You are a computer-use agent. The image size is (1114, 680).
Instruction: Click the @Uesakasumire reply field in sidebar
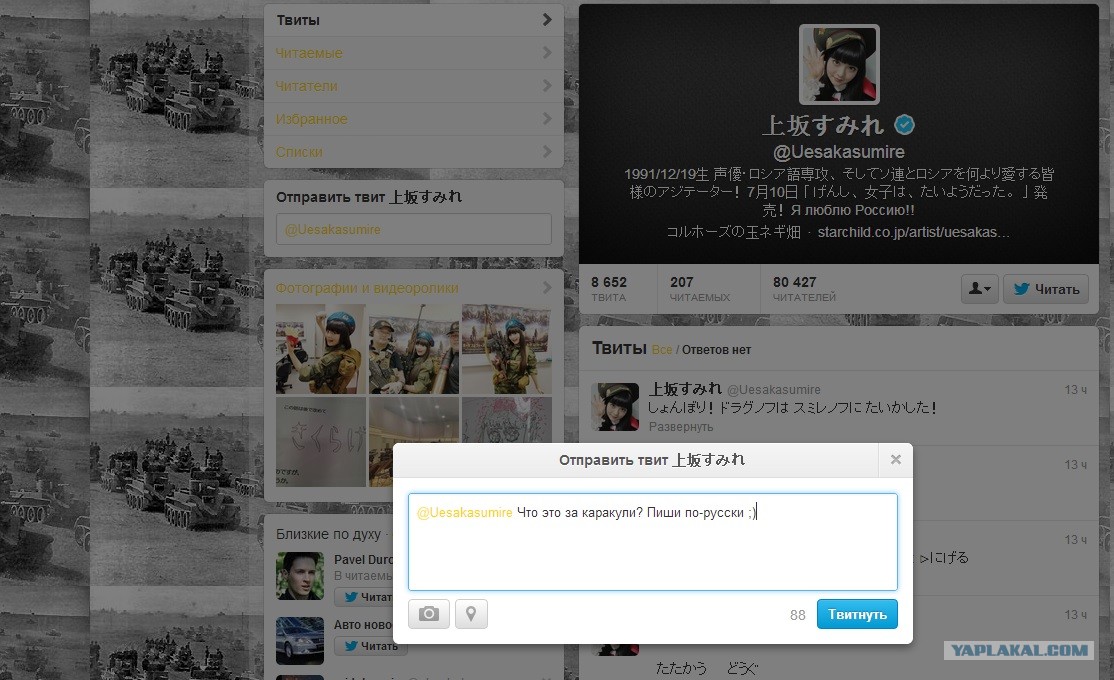click(x=413, y=230)
